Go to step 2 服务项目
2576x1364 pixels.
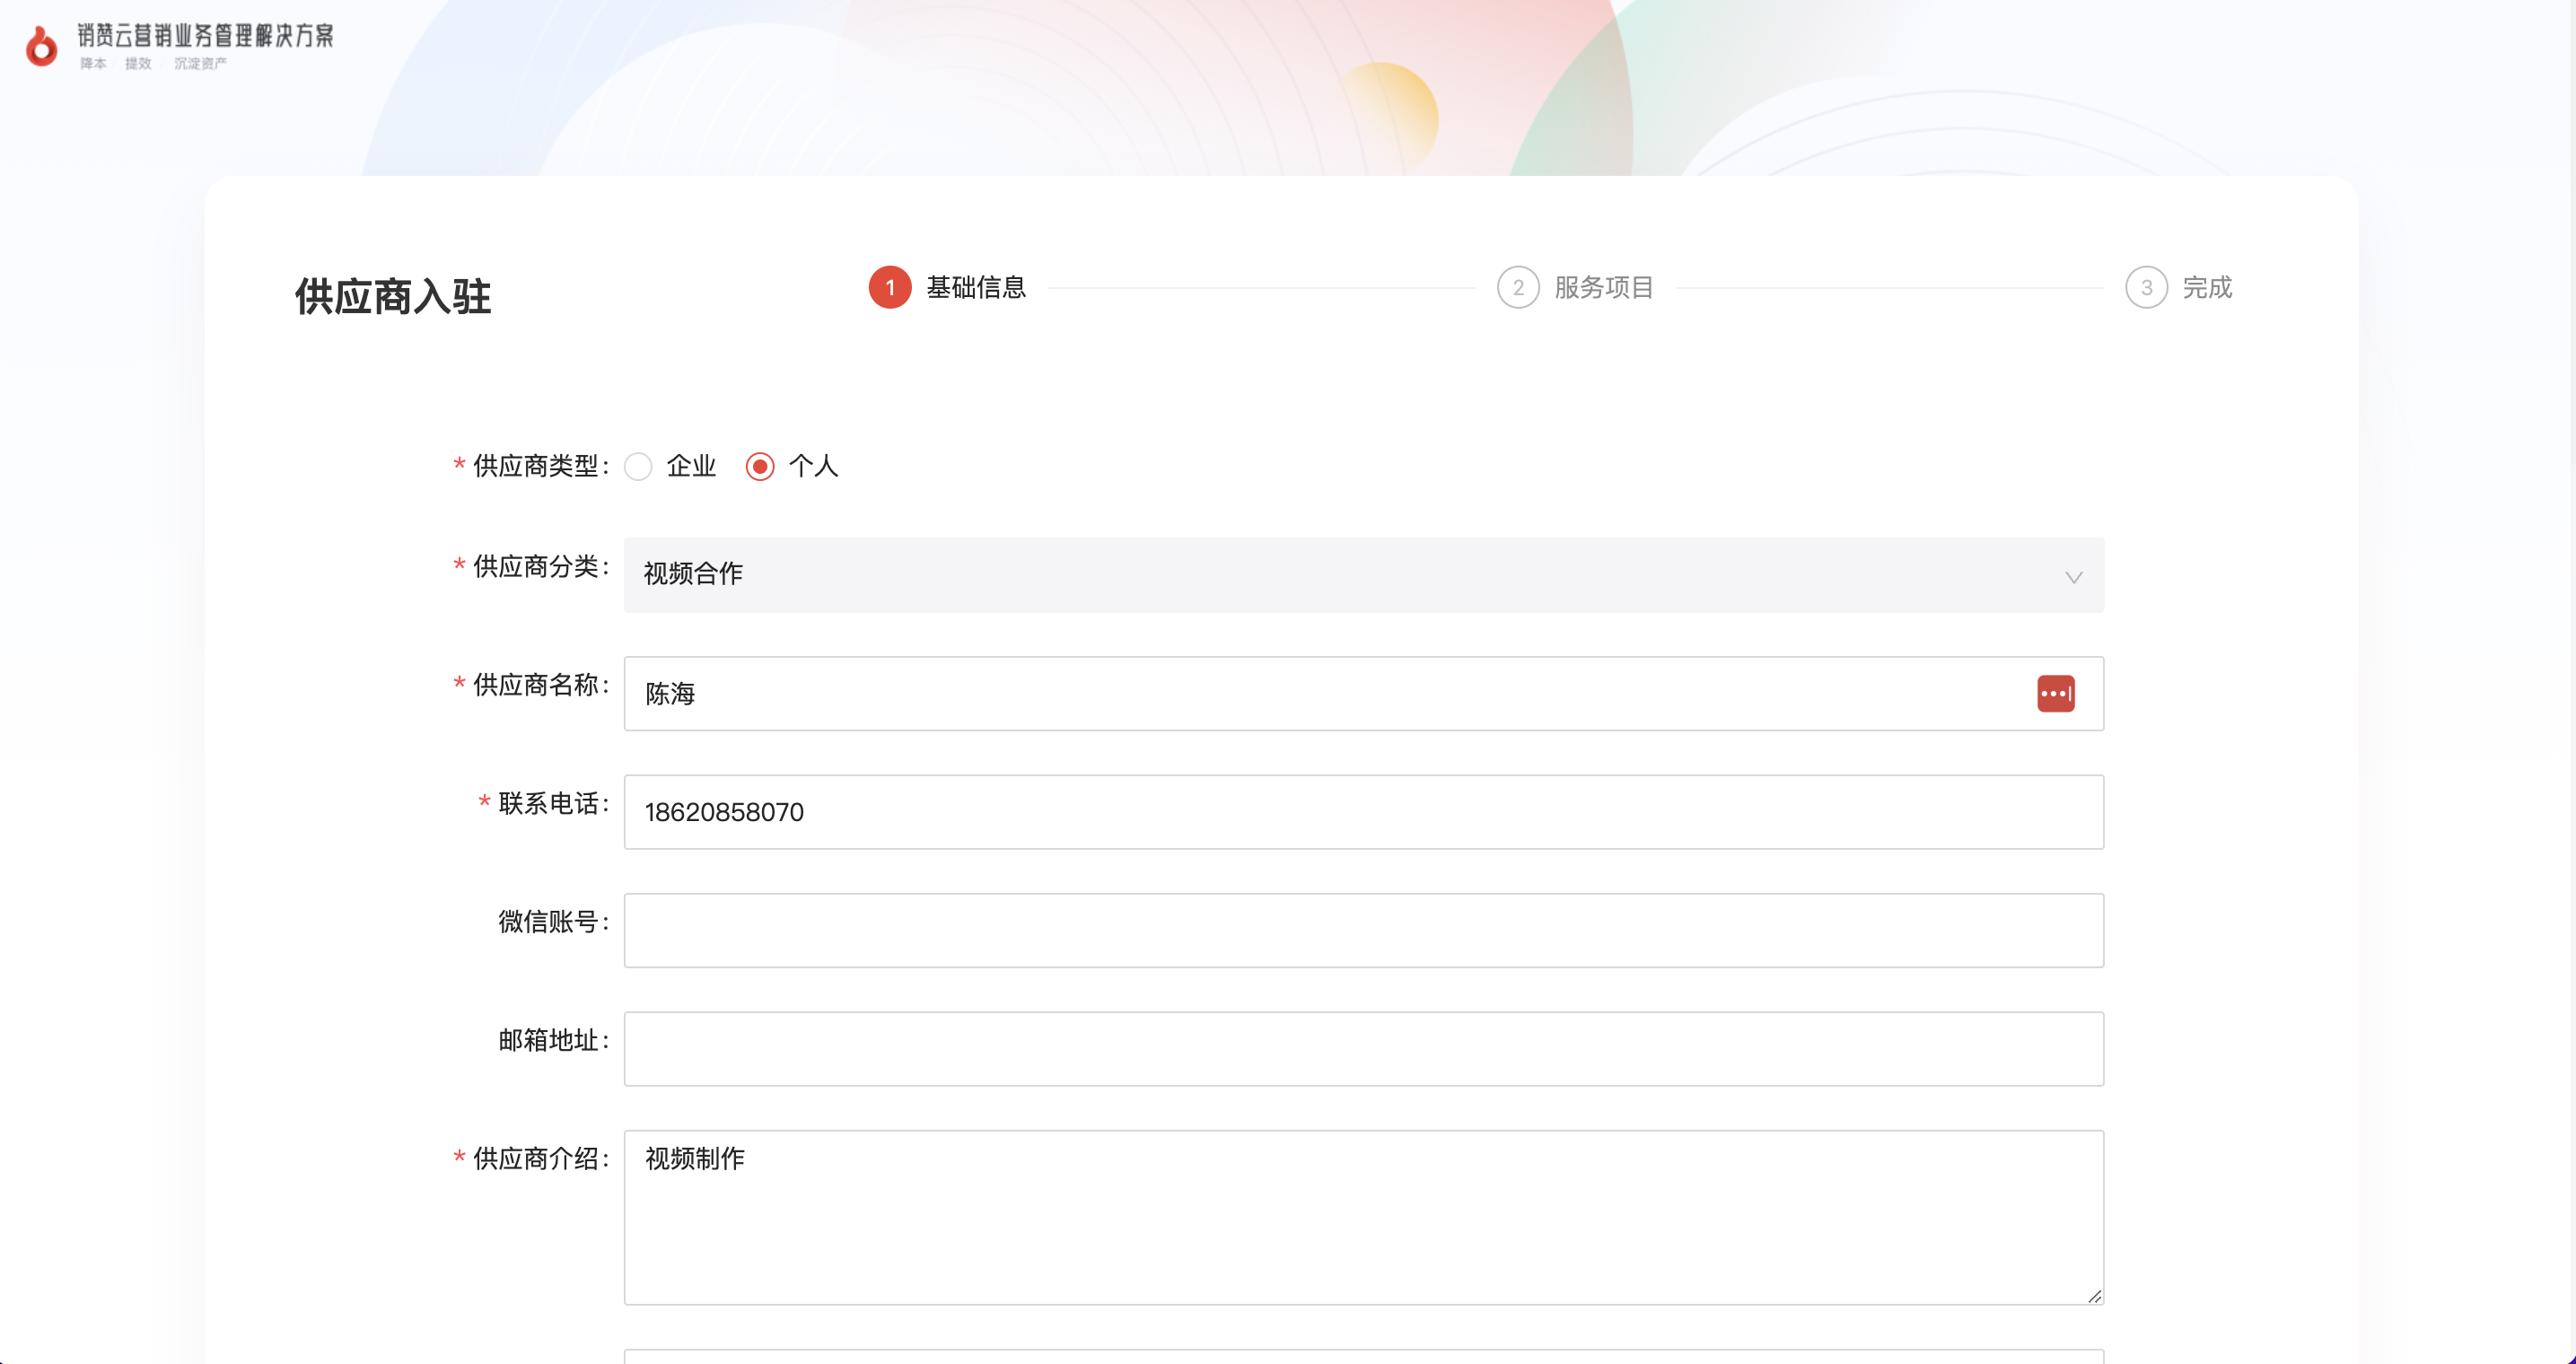[1576, 288]
